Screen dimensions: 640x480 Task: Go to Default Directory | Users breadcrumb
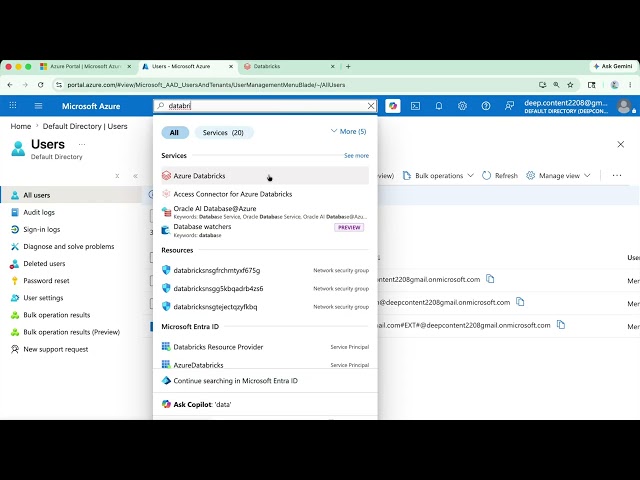coord(85,126)
